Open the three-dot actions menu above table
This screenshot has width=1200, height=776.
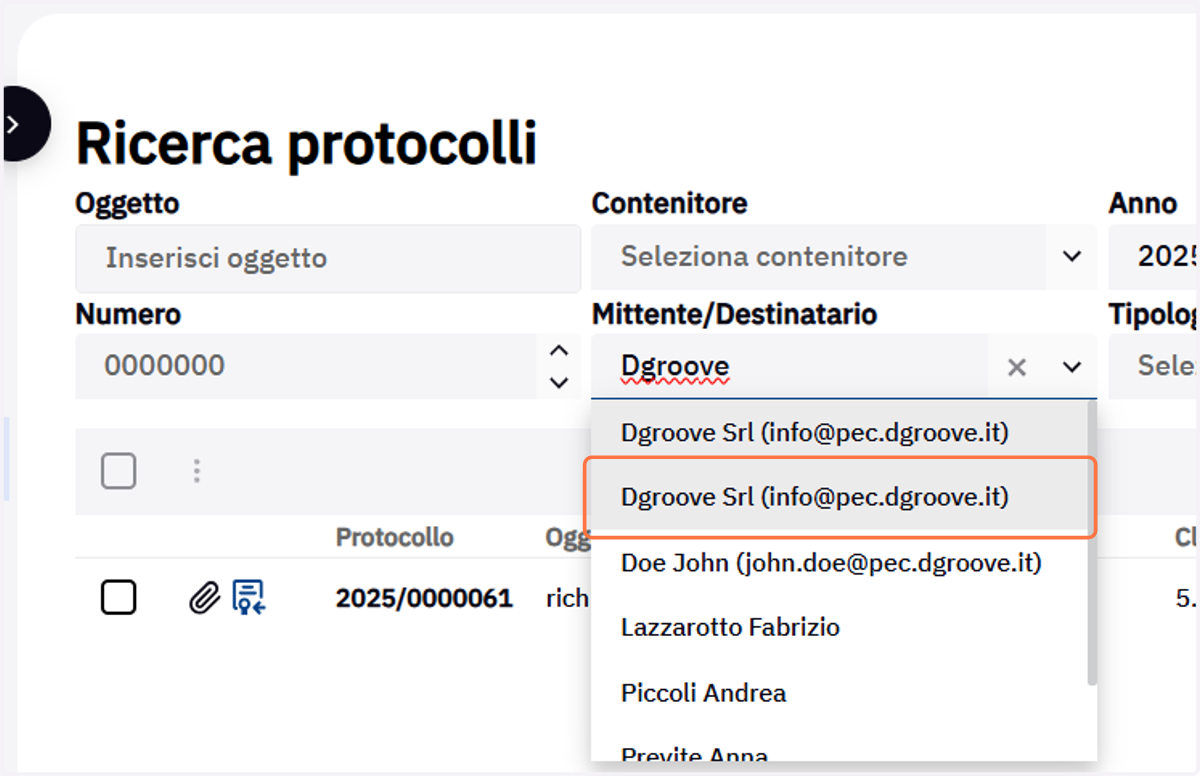point(197,471)
